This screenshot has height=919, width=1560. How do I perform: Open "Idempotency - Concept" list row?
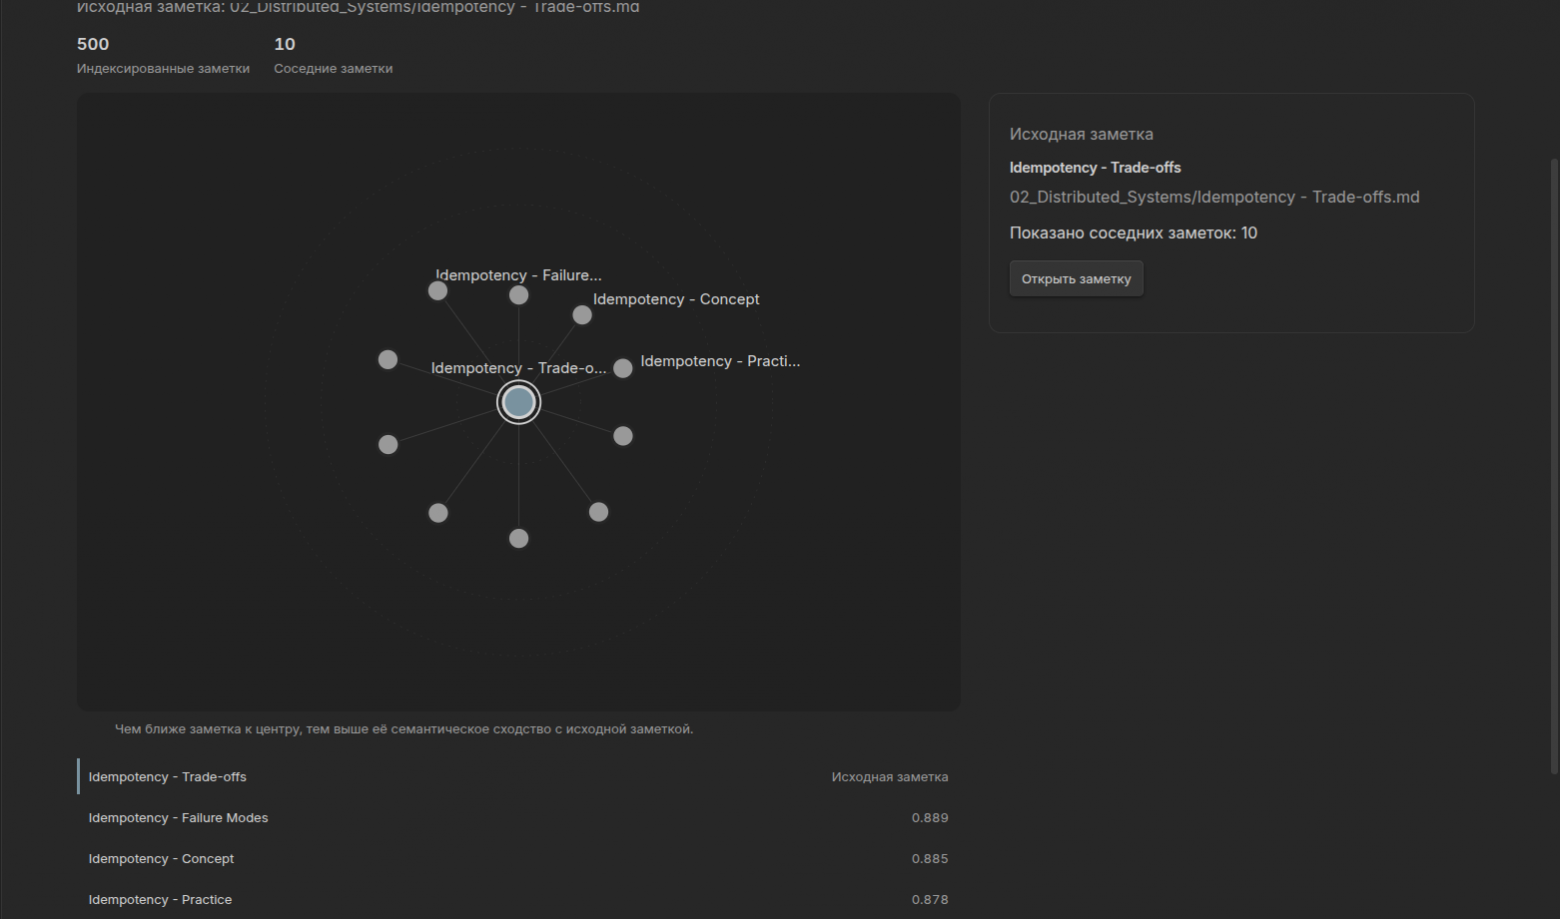(x=518, y=859)
